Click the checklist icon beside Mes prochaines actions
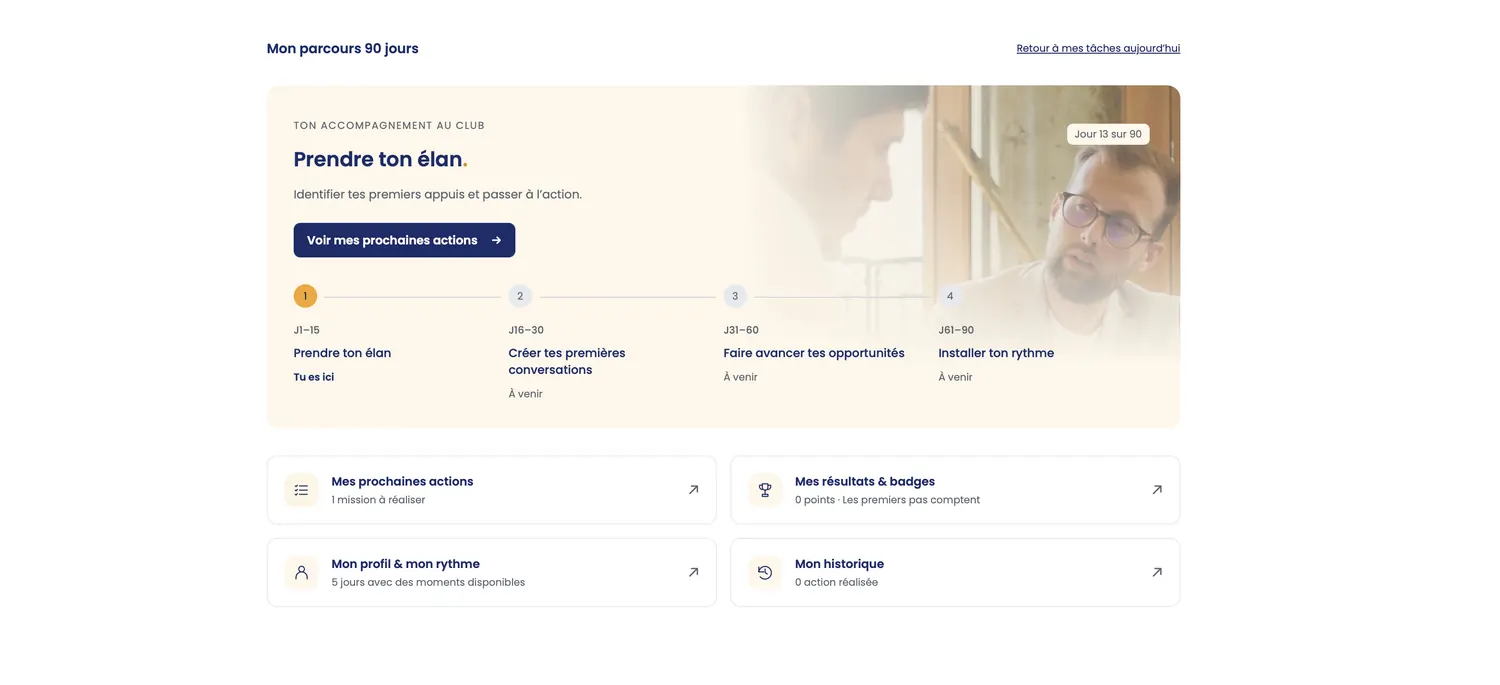The image size is (1500, 685). tap(301, 490)
